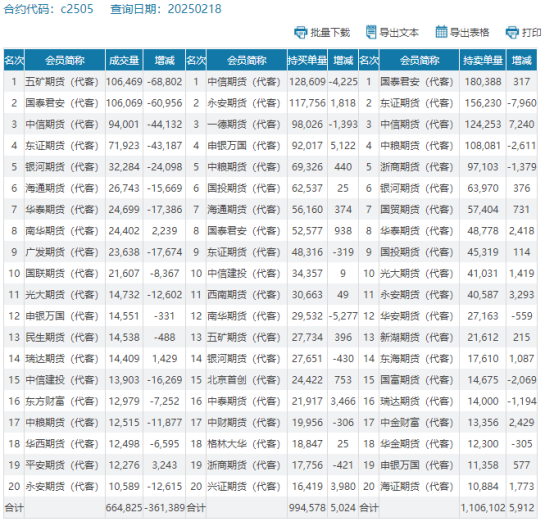Click 一德期货 in long positions
Viewport: 554px width, 526px height.
(x=244, y=124)
